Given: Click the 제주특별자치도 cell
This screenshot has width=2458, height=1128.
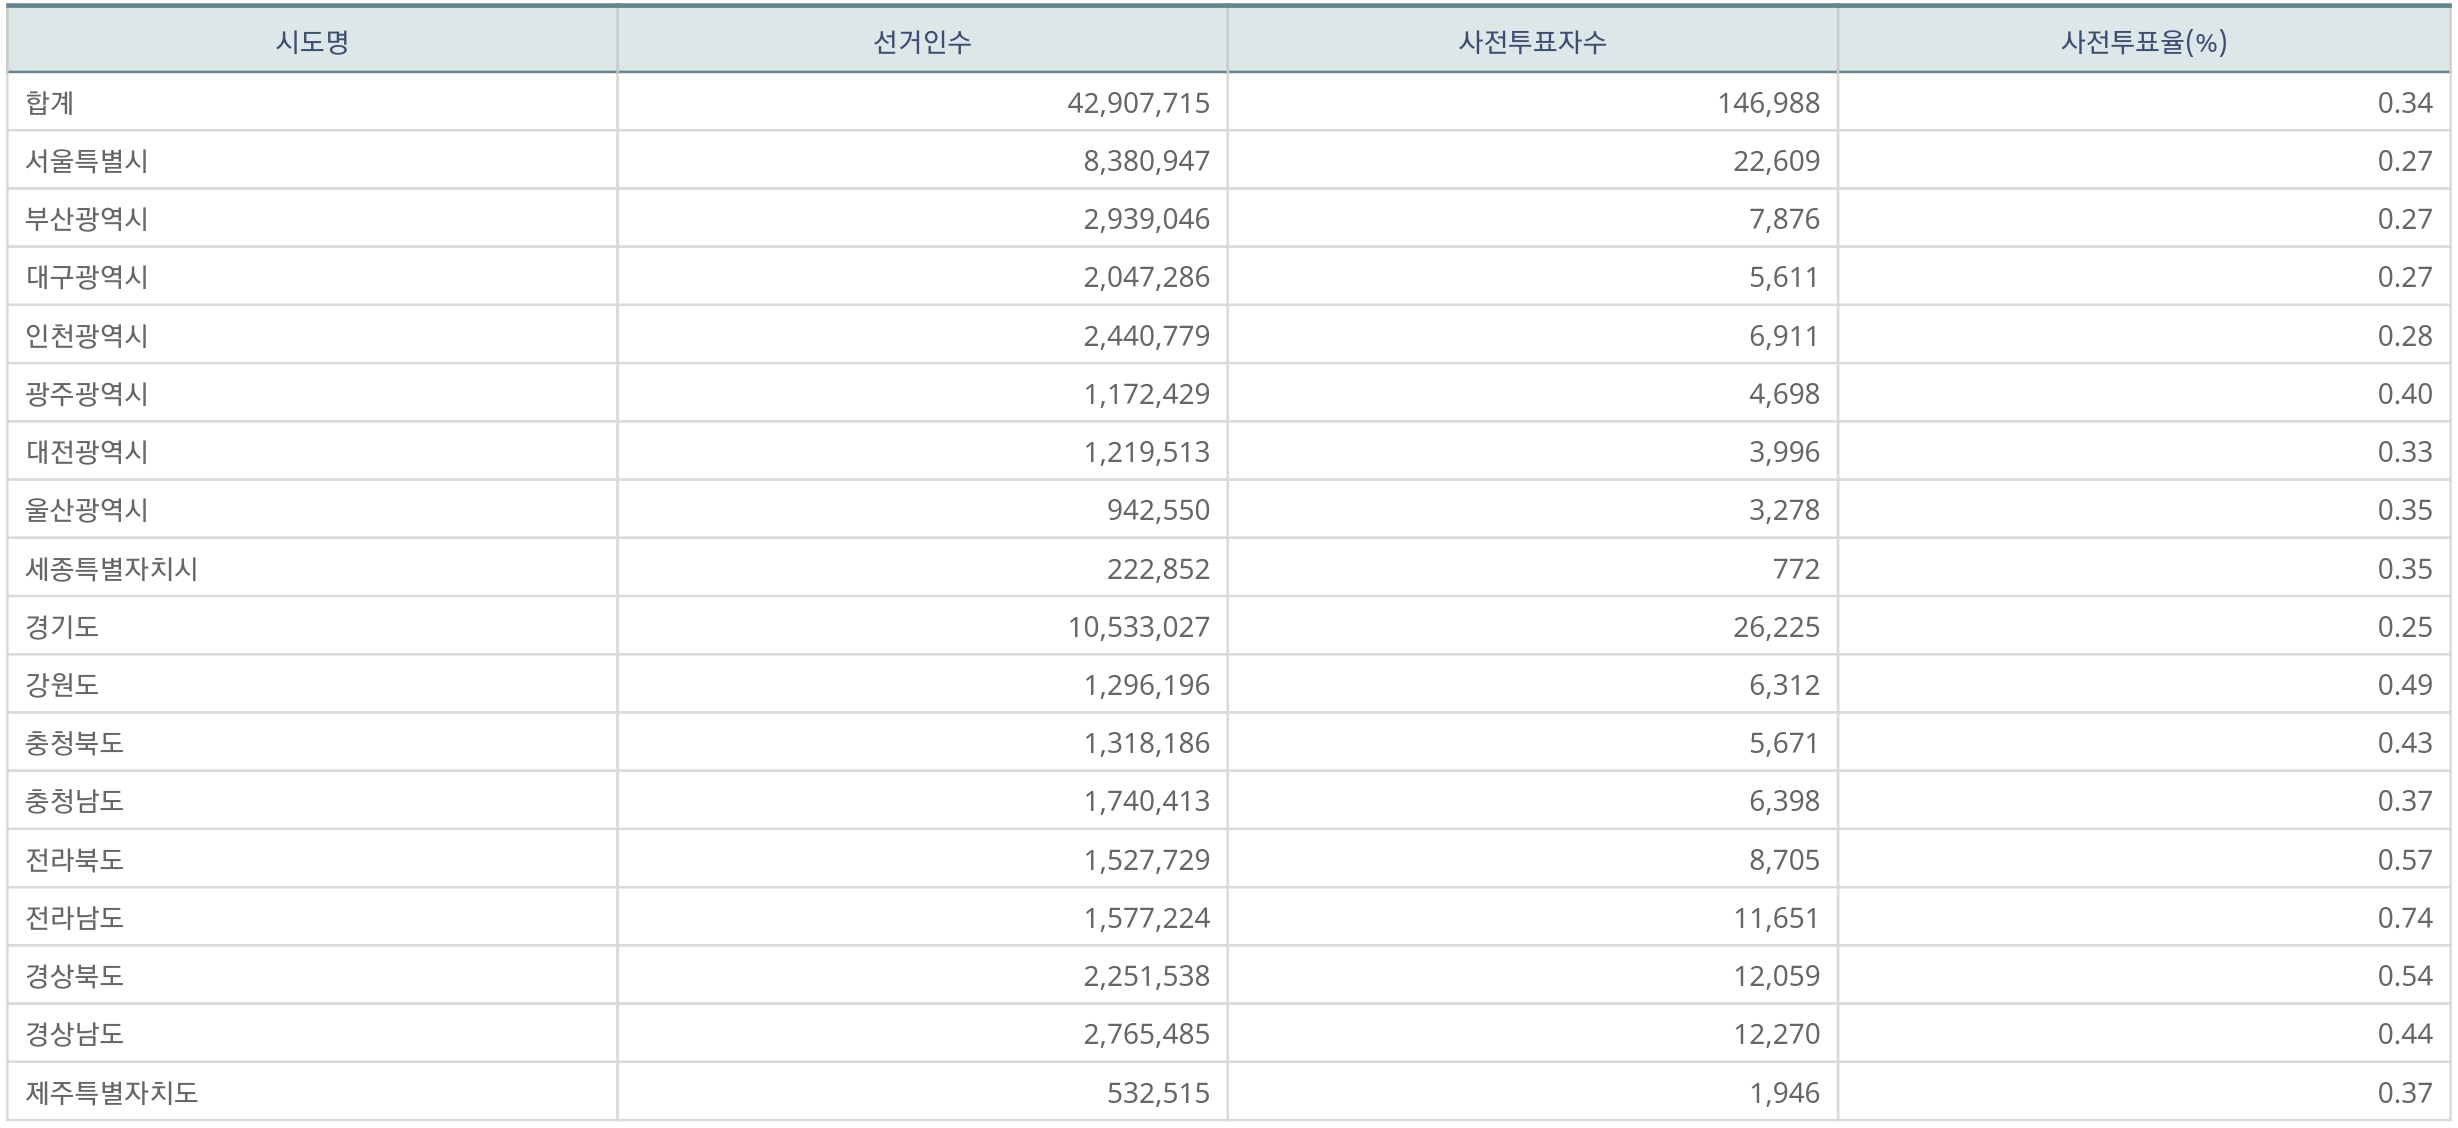Looking at the screenshot, I should coord(112,1093).
